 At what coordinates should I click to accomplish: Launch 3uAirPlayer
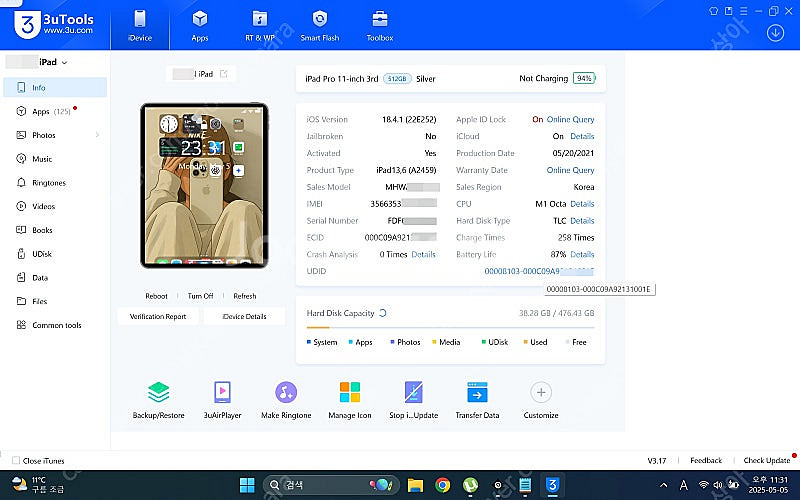[x=222, y=400]
